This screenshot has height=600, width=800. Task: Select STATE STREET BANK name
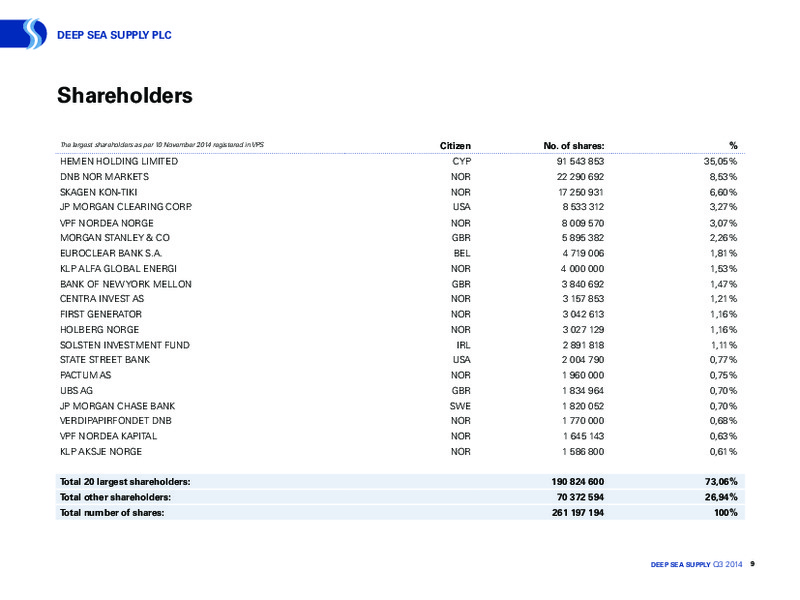pyautogui.click(x=105, y=360)
